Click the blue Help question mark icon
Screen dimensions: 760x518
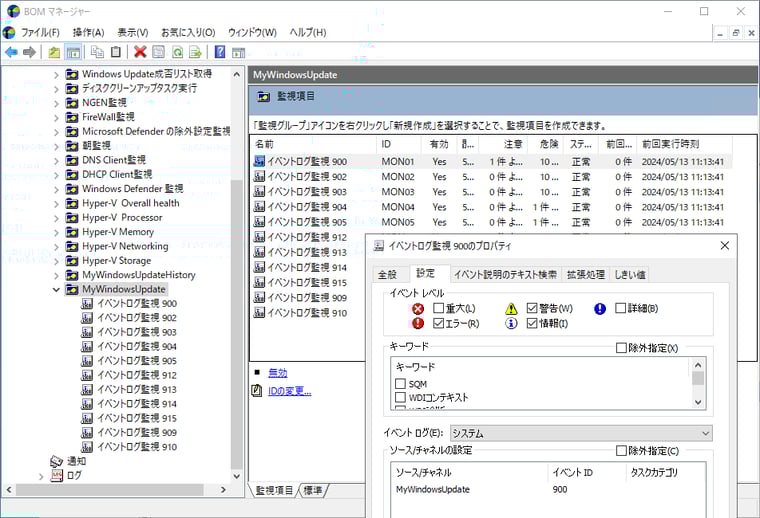point(220,52)
